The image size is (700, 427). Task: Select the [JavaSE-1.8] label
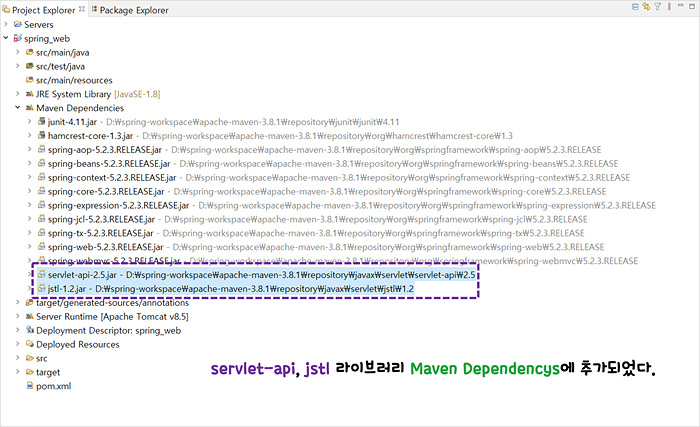coord(137,94)
